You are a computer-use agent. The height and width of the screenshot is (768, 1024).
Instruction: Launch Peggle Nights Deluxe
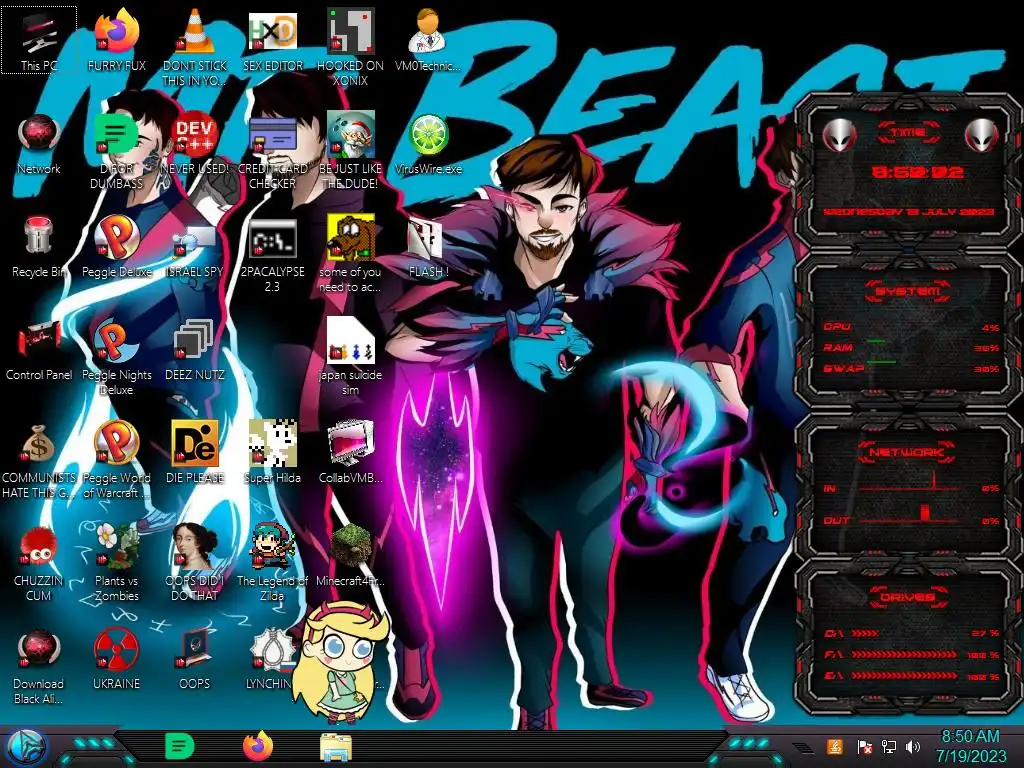click(116, 358)
